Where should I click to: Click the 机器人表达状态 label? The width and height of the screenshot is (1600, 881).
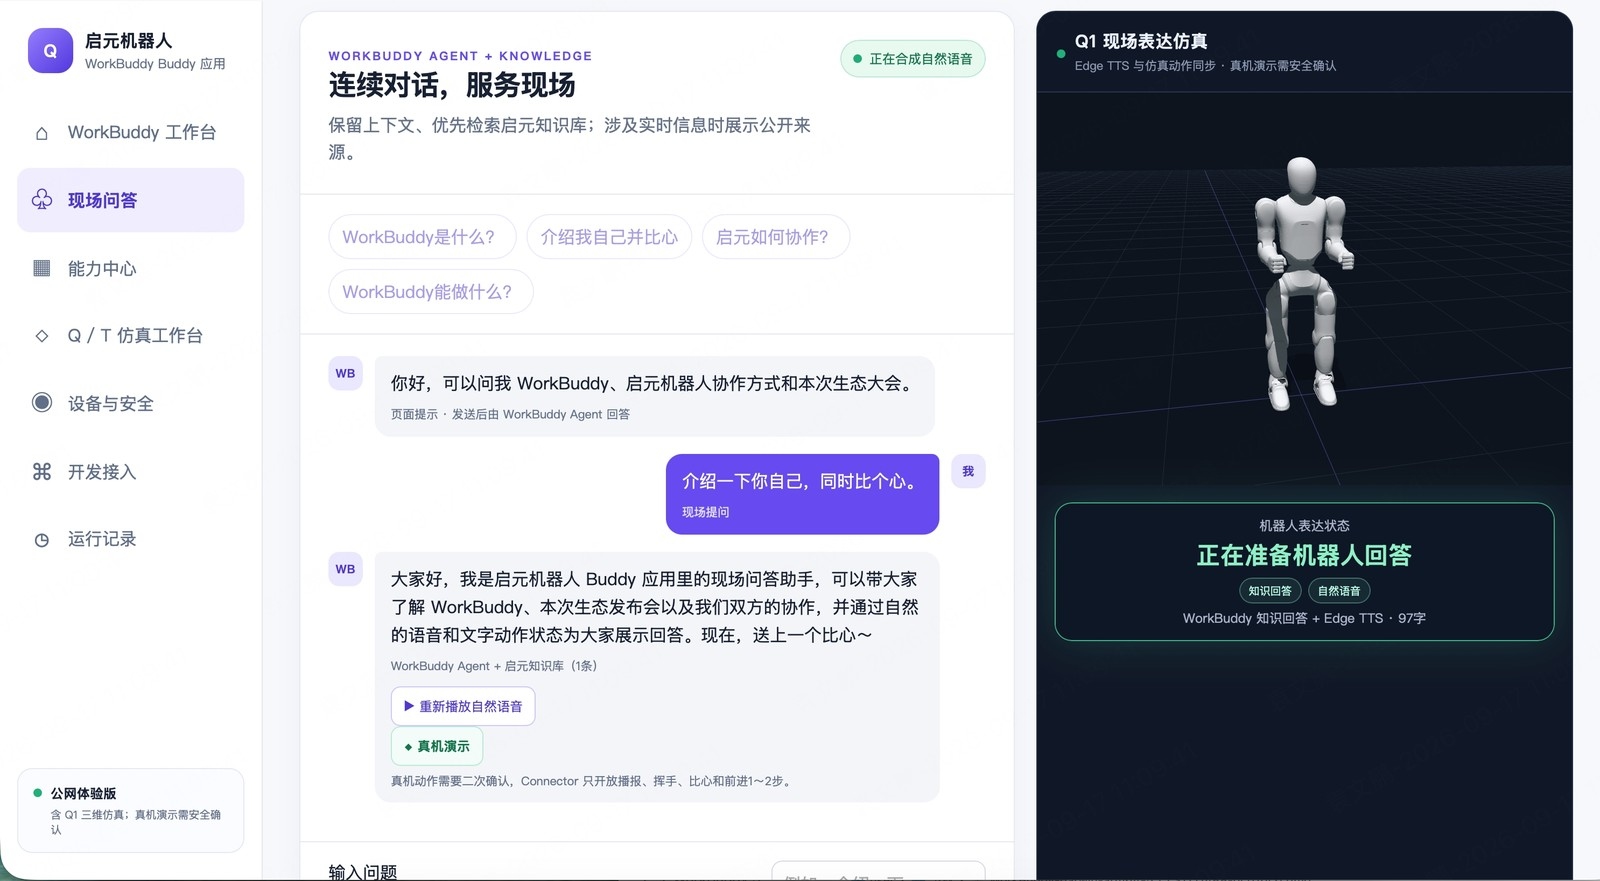pos(1304,525)
